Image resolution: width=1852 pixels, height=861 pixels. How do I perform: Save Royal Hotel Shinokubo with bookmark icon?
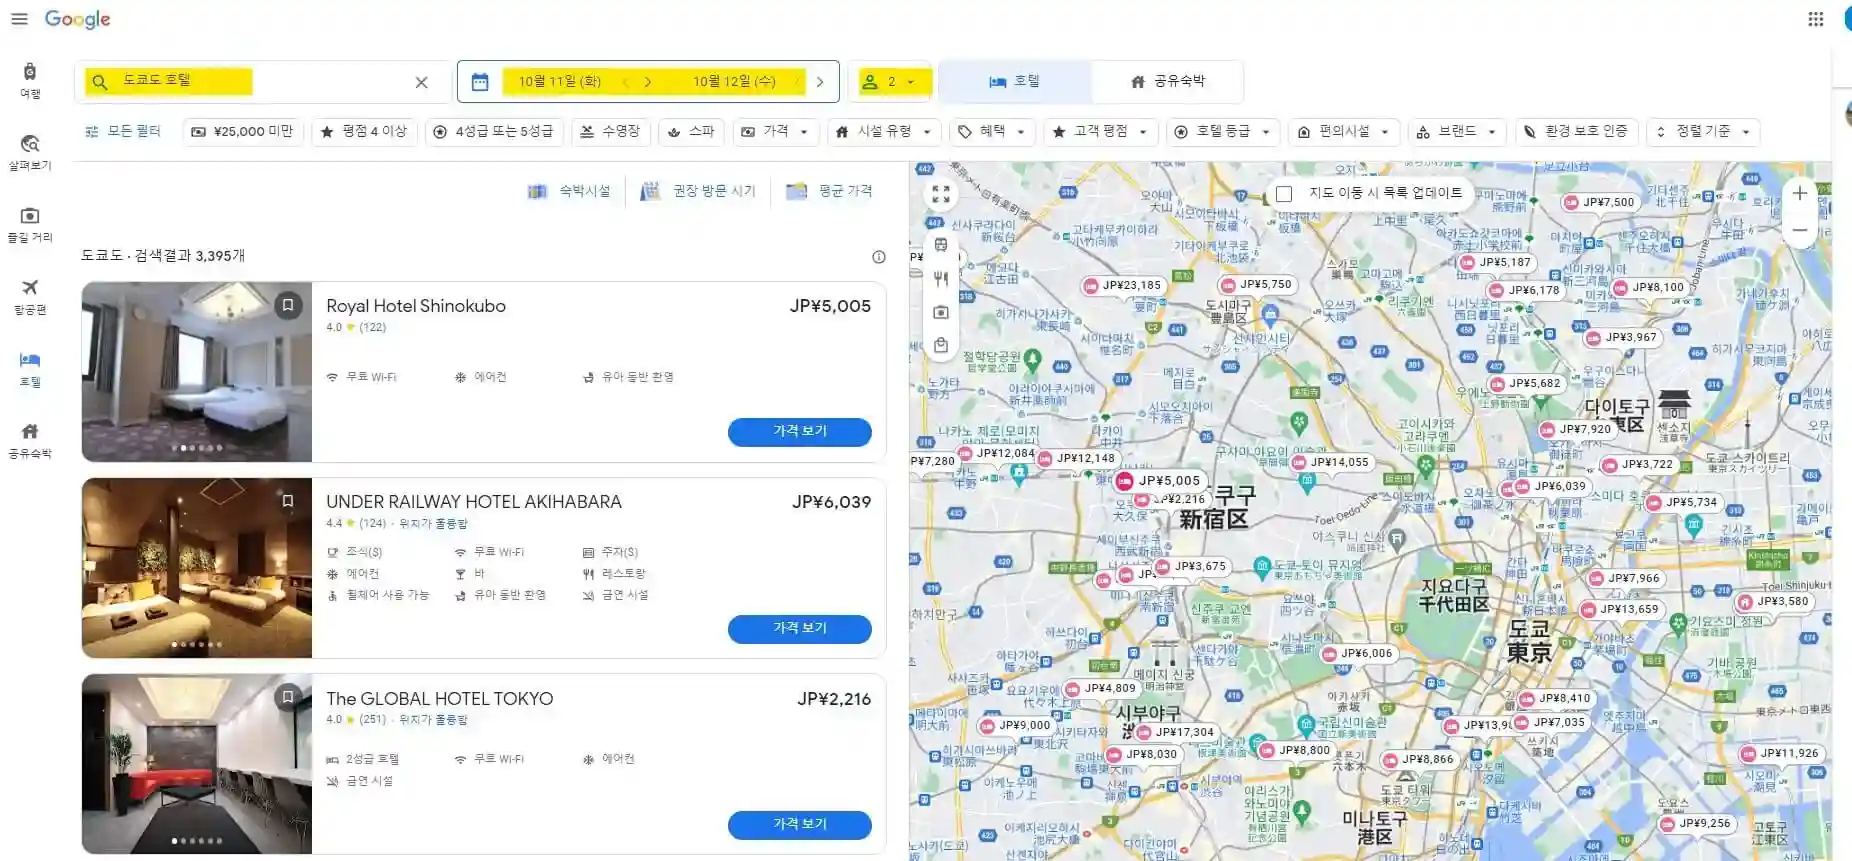point(288,305)
